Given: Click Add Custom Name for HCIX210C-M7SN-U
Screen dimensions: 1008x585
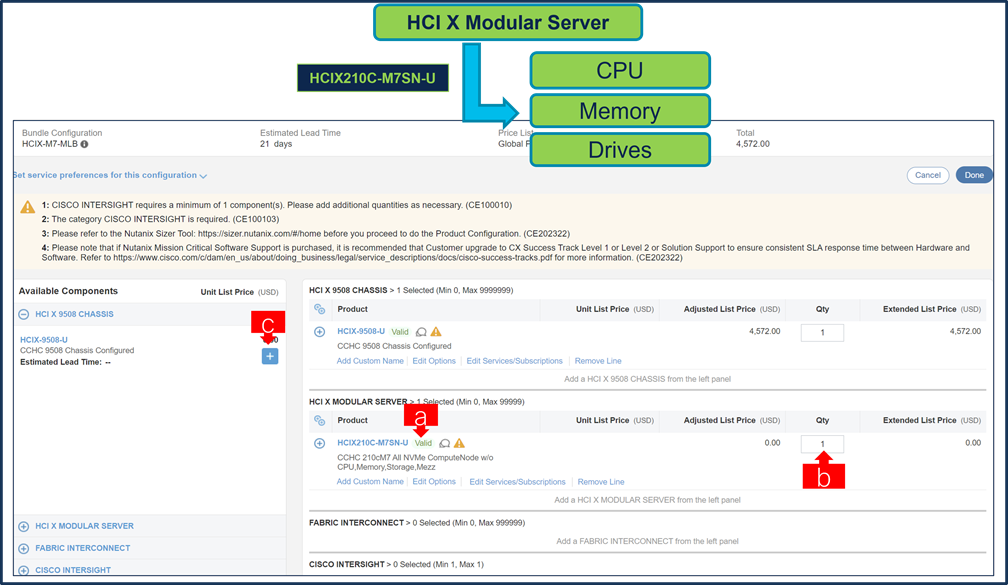Looking at the screenshot, I should coord(370,482).
